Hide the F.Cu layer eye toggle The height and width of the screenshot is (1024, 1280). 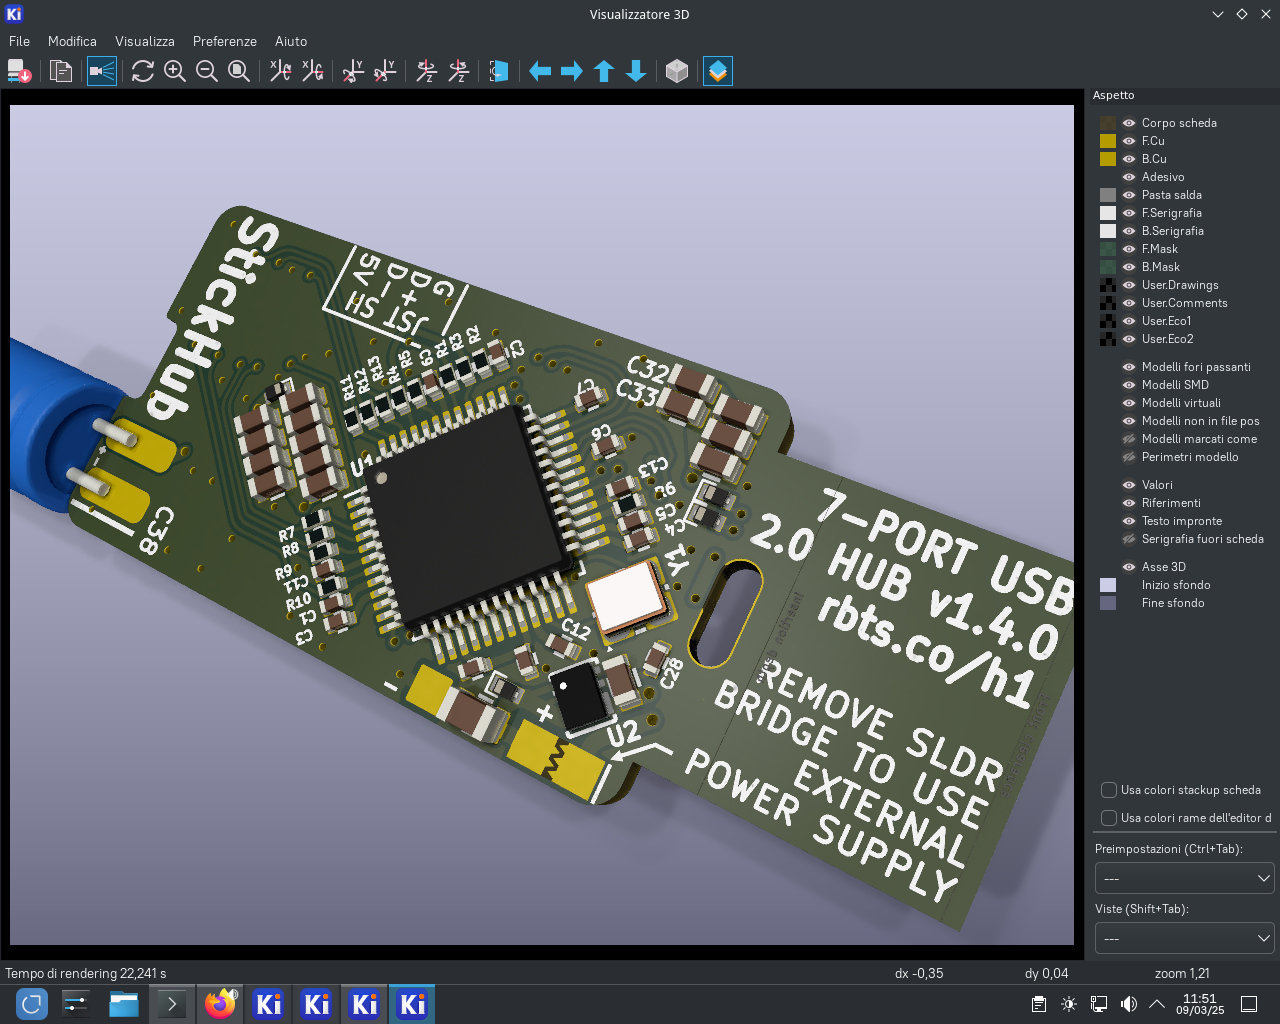[x=1129, y=141]
